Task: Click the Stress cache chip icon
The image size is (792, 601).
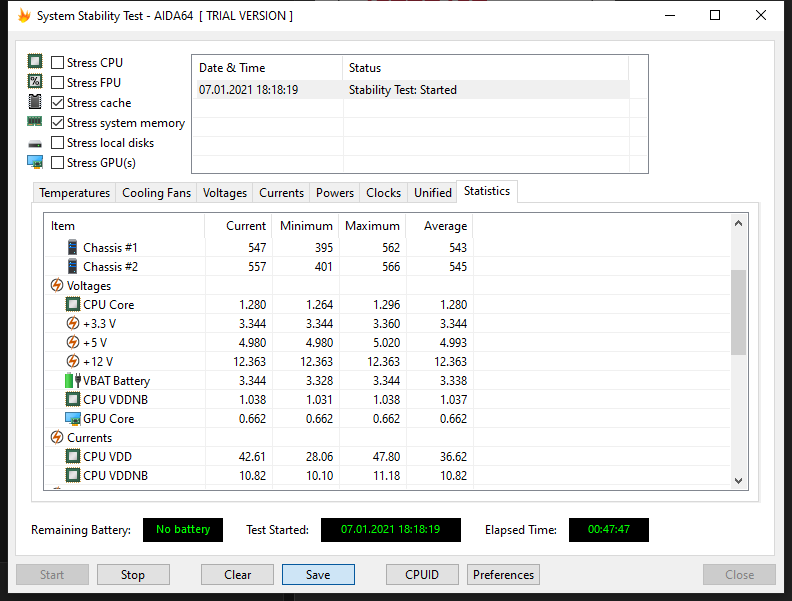Action: (x=35, y=102)
